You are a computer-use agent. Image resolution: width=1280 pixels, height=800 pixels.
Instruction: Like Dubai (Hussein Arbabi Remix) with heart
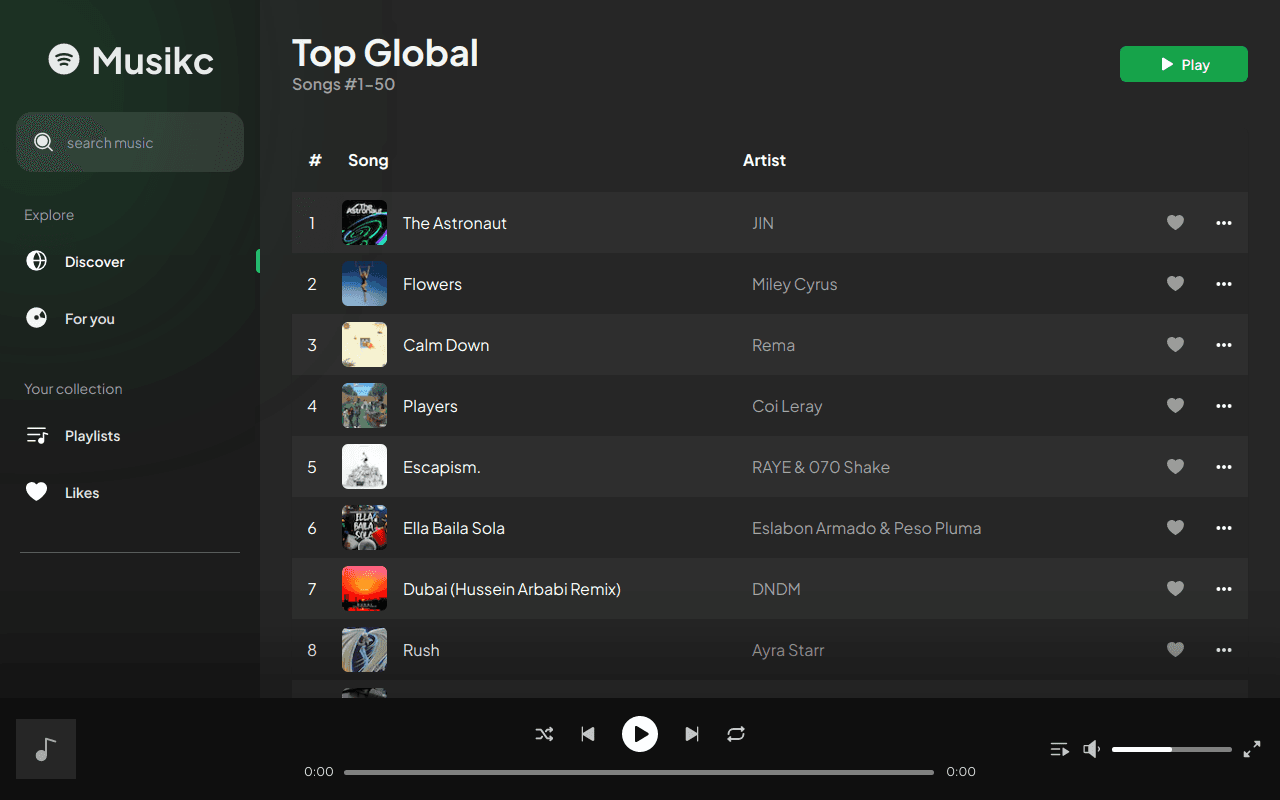tap(1175, 589)
